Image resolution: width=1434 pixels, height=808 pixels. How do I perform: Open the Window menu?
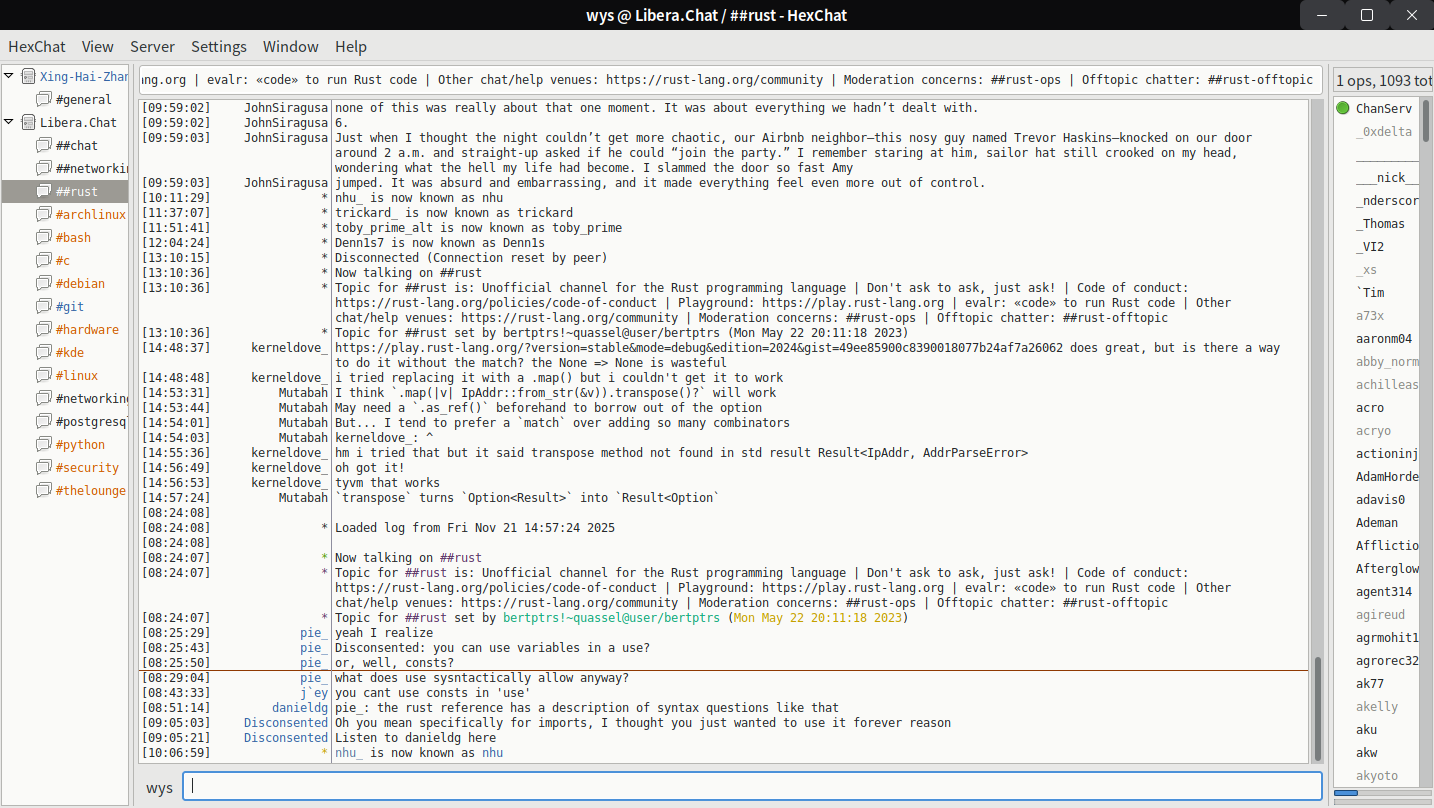pyautogui.click(x=291, y=46)
